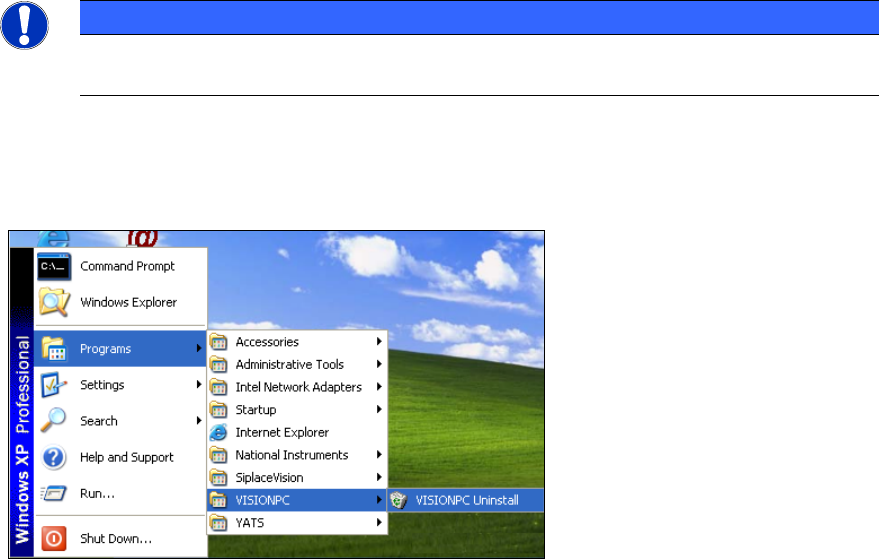The height and width of the screenshot is (559, 879).
Task: Expand the YATS submenu arrow
Action: (x=379, y=522)
